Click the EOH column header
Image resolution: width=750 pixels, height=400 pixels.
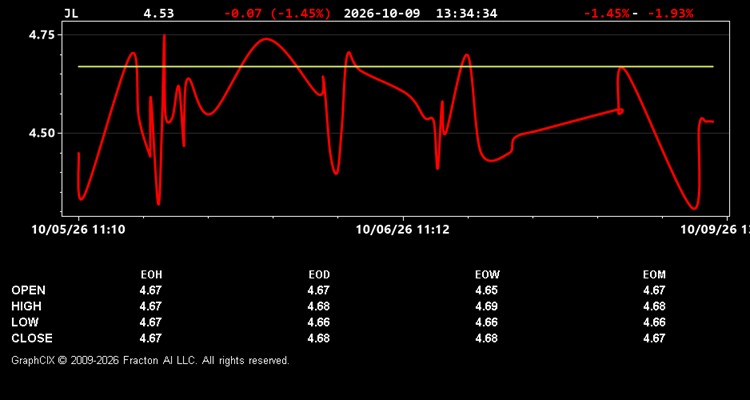[x=151, y=275]
